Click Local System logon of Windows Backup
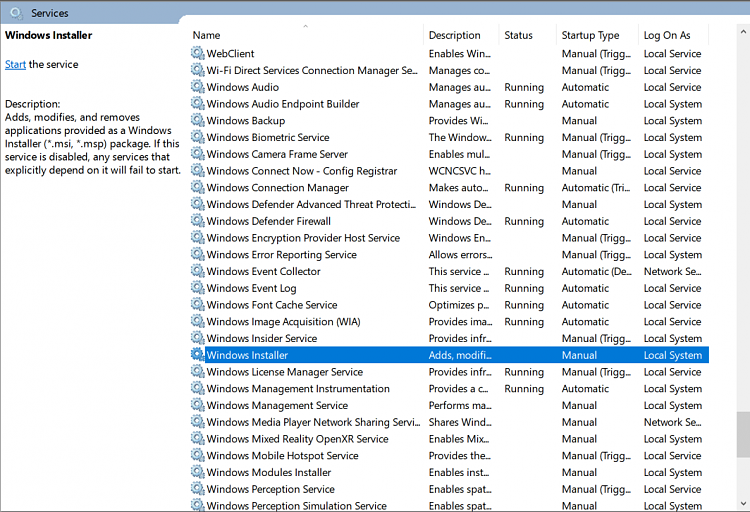This screenshot has width=750, height=512. click(673, 121)
